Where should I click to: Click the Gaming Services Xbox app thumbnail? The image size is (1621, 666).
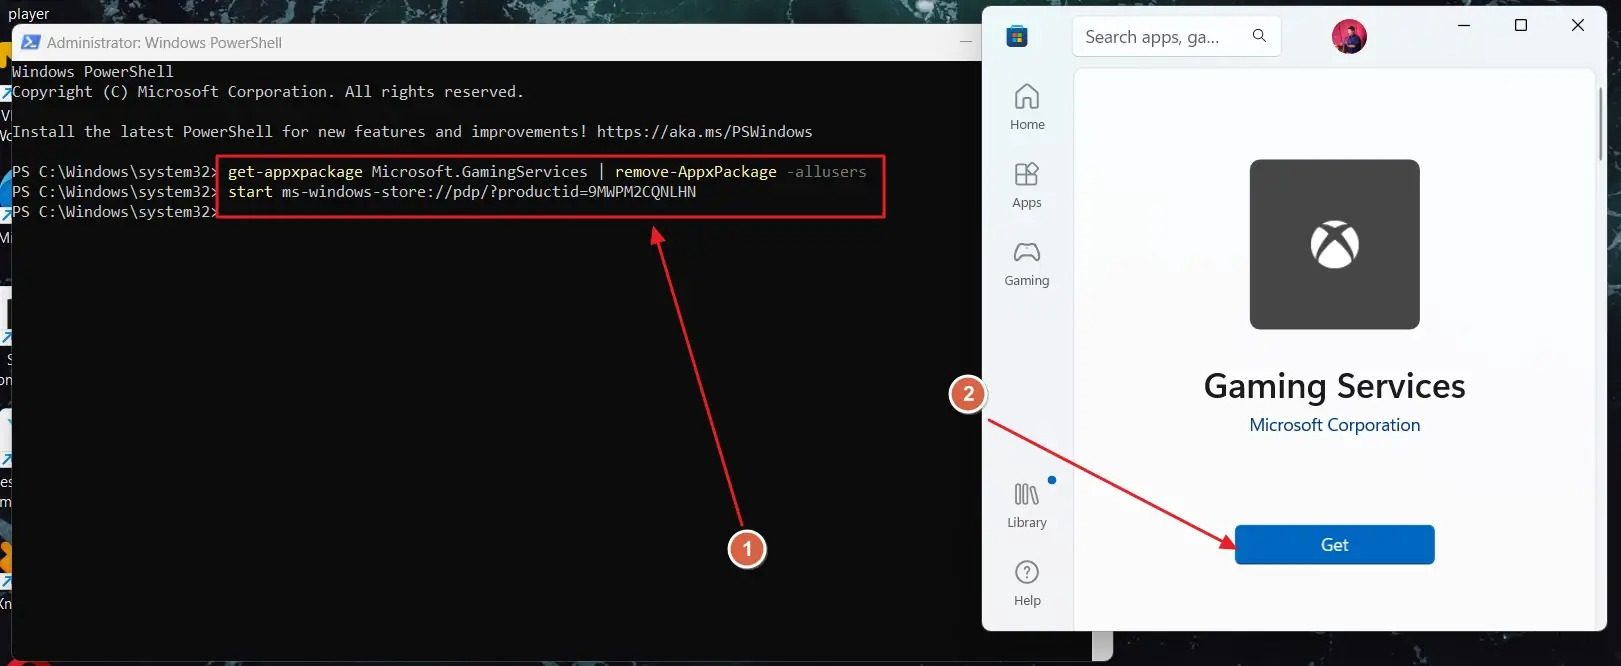[x=1334, y=244]
